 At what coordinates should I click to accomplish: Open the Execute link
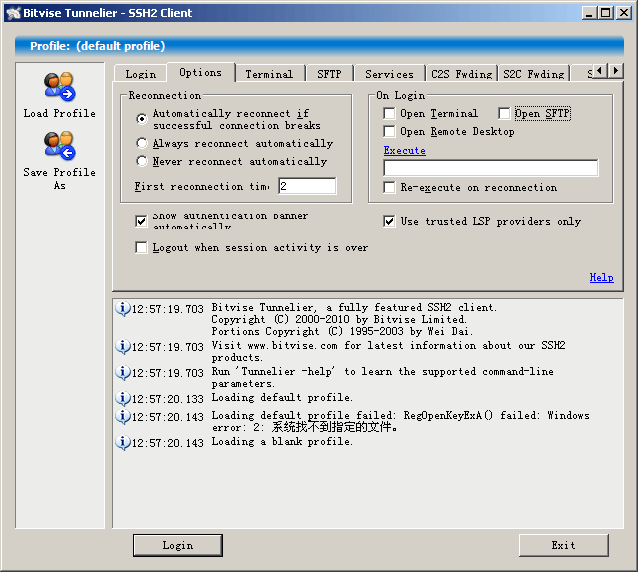point(404,151)
